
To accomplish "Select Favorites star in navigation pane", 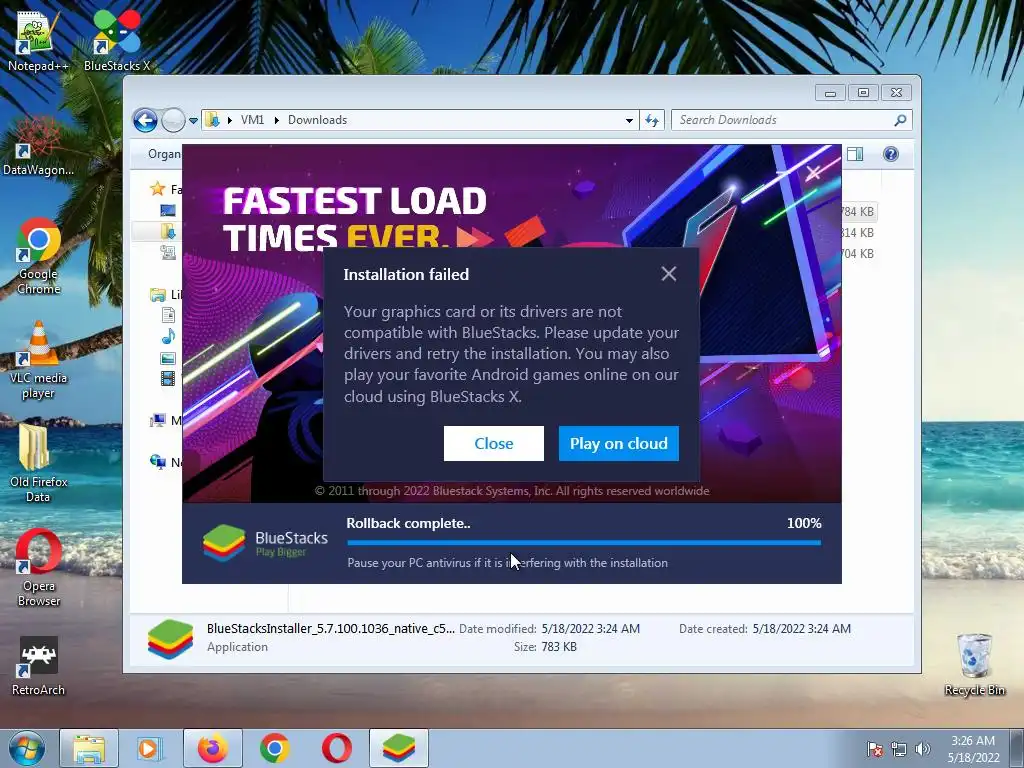I will 157,189.
